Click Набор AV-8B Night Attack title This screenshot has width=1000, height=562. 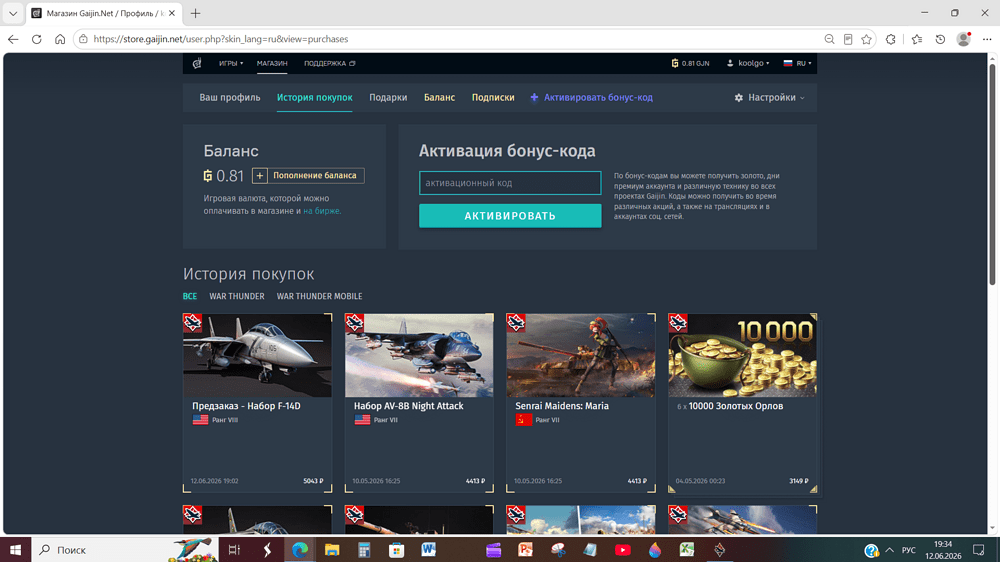tap(409, 406)
